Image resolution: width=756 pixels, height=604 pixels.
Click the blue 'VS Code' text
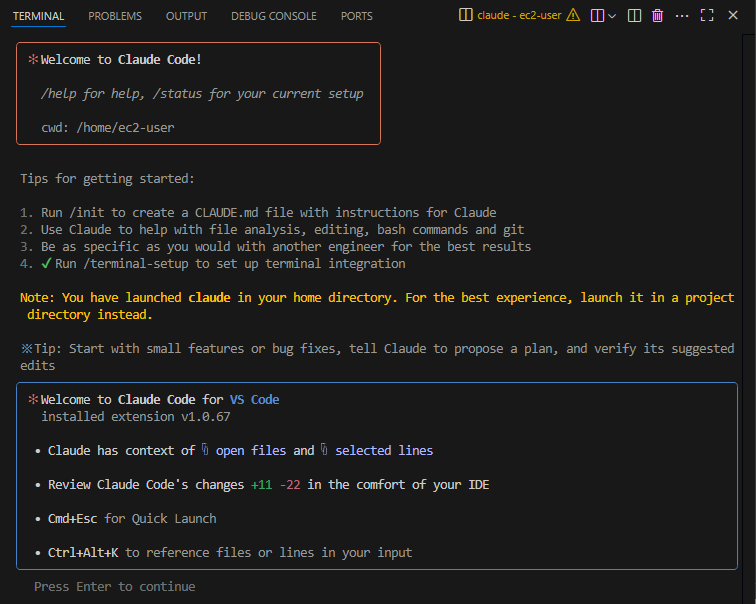coord(254,400)
